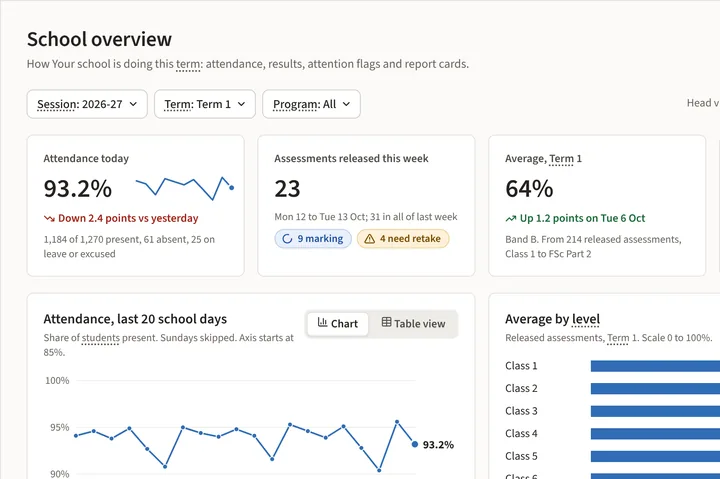Click the Class 1 bar
This screenshot has height=479, width=720.
click(x=655, y=366)
